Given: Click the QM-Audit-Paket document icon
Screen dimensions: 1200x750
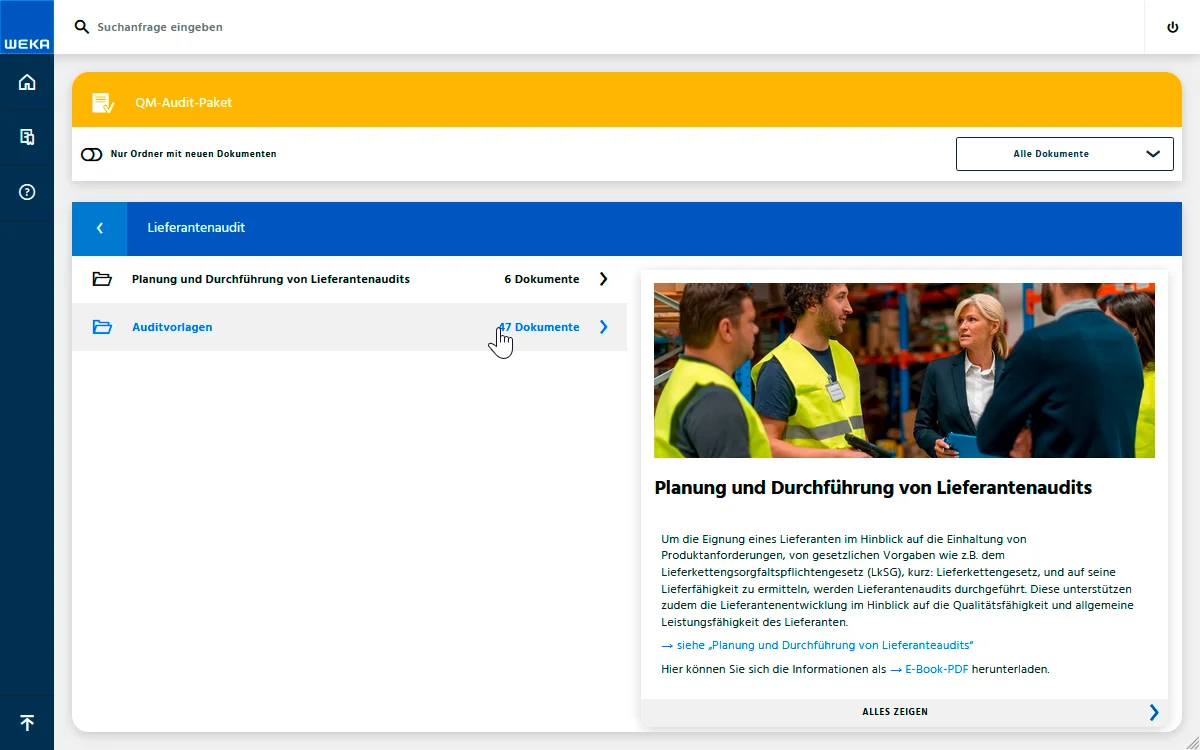Looking at the screenshot, I should [101, 101].
